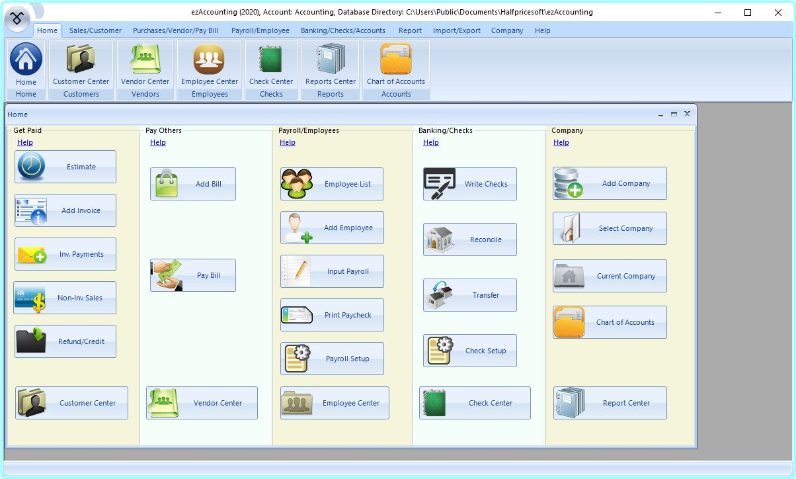Open the Import/Export menu
Screen dimensions: 796x479
(456, 31)
